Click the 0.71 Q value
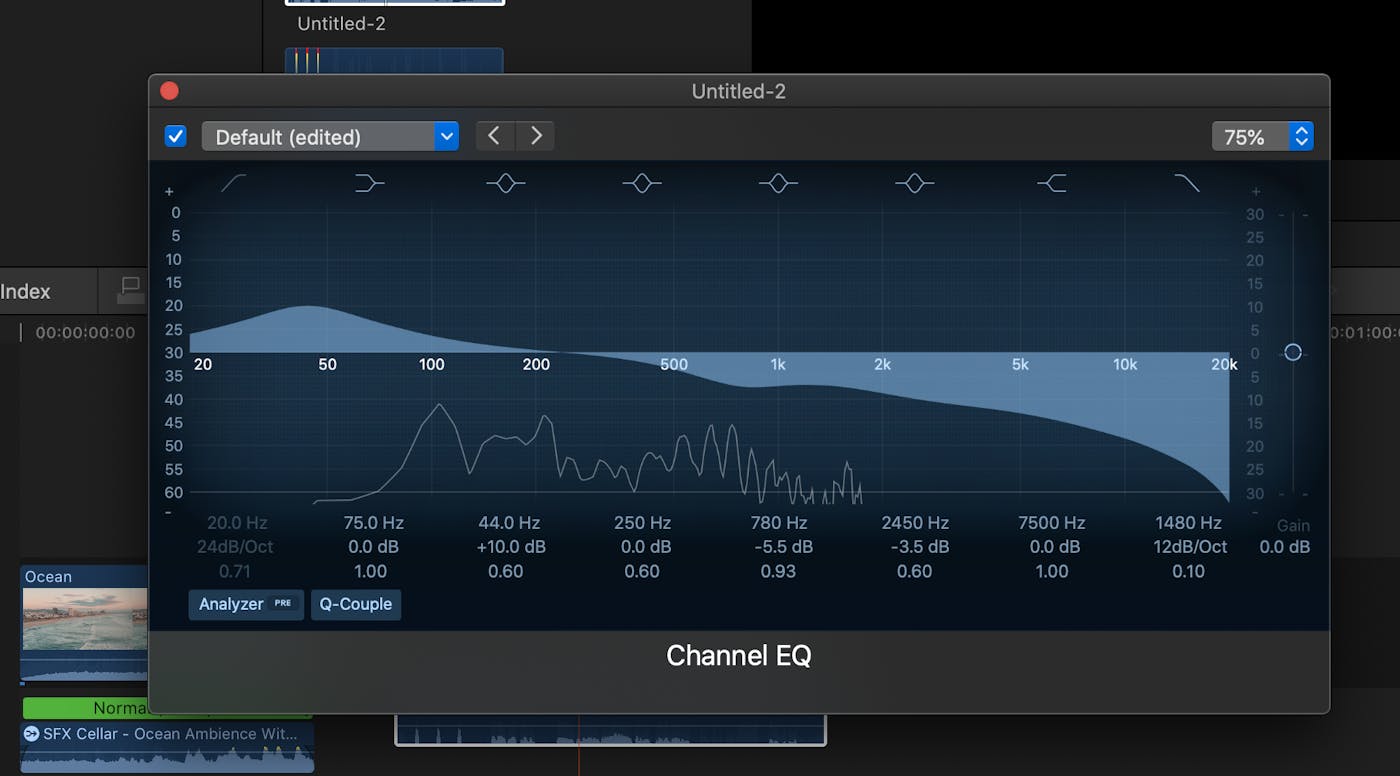 235,571
